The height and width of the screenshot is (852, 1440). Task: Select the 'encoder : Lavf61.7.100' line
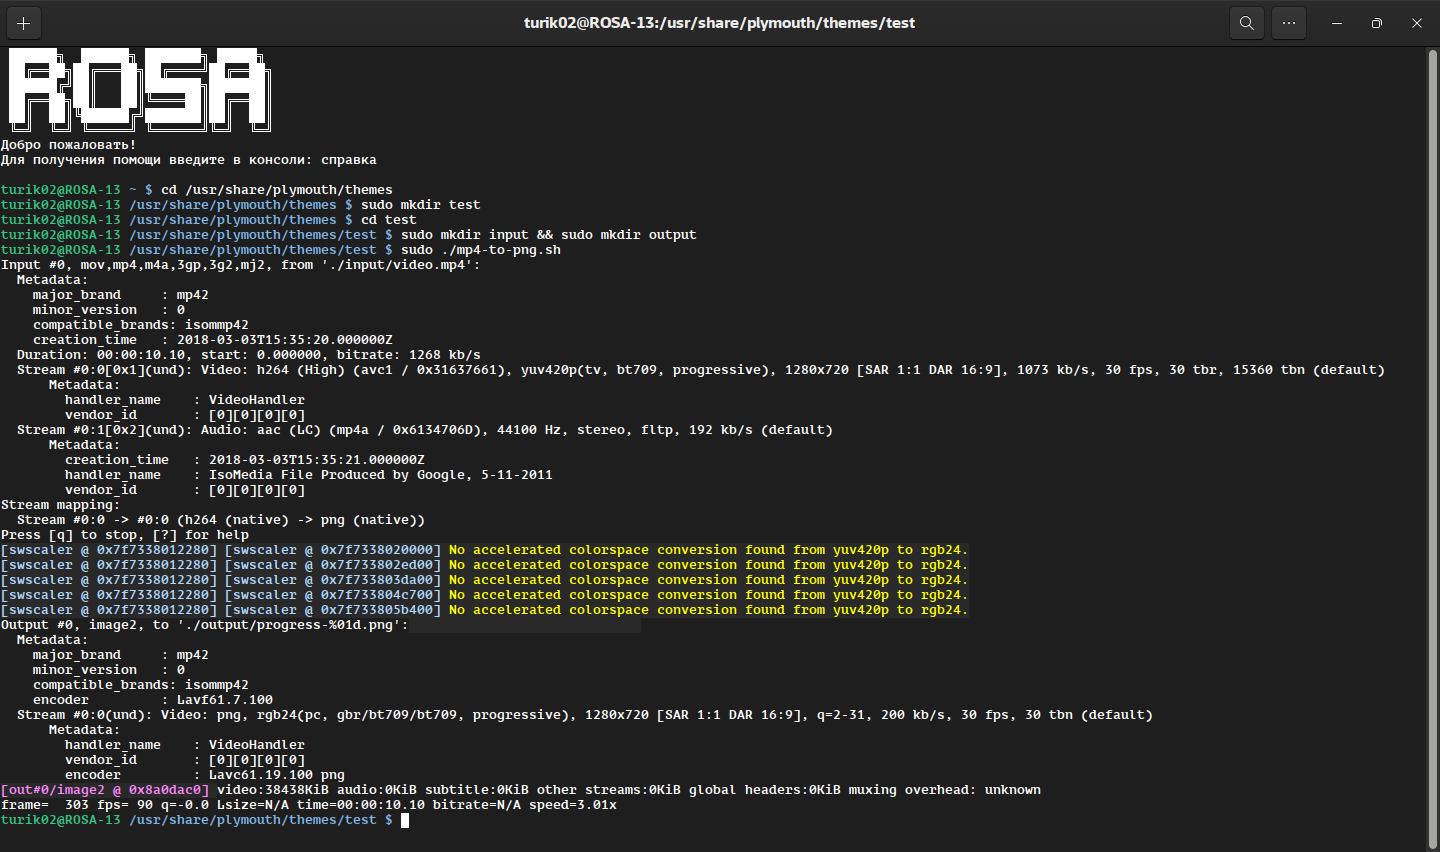(153, 700)
